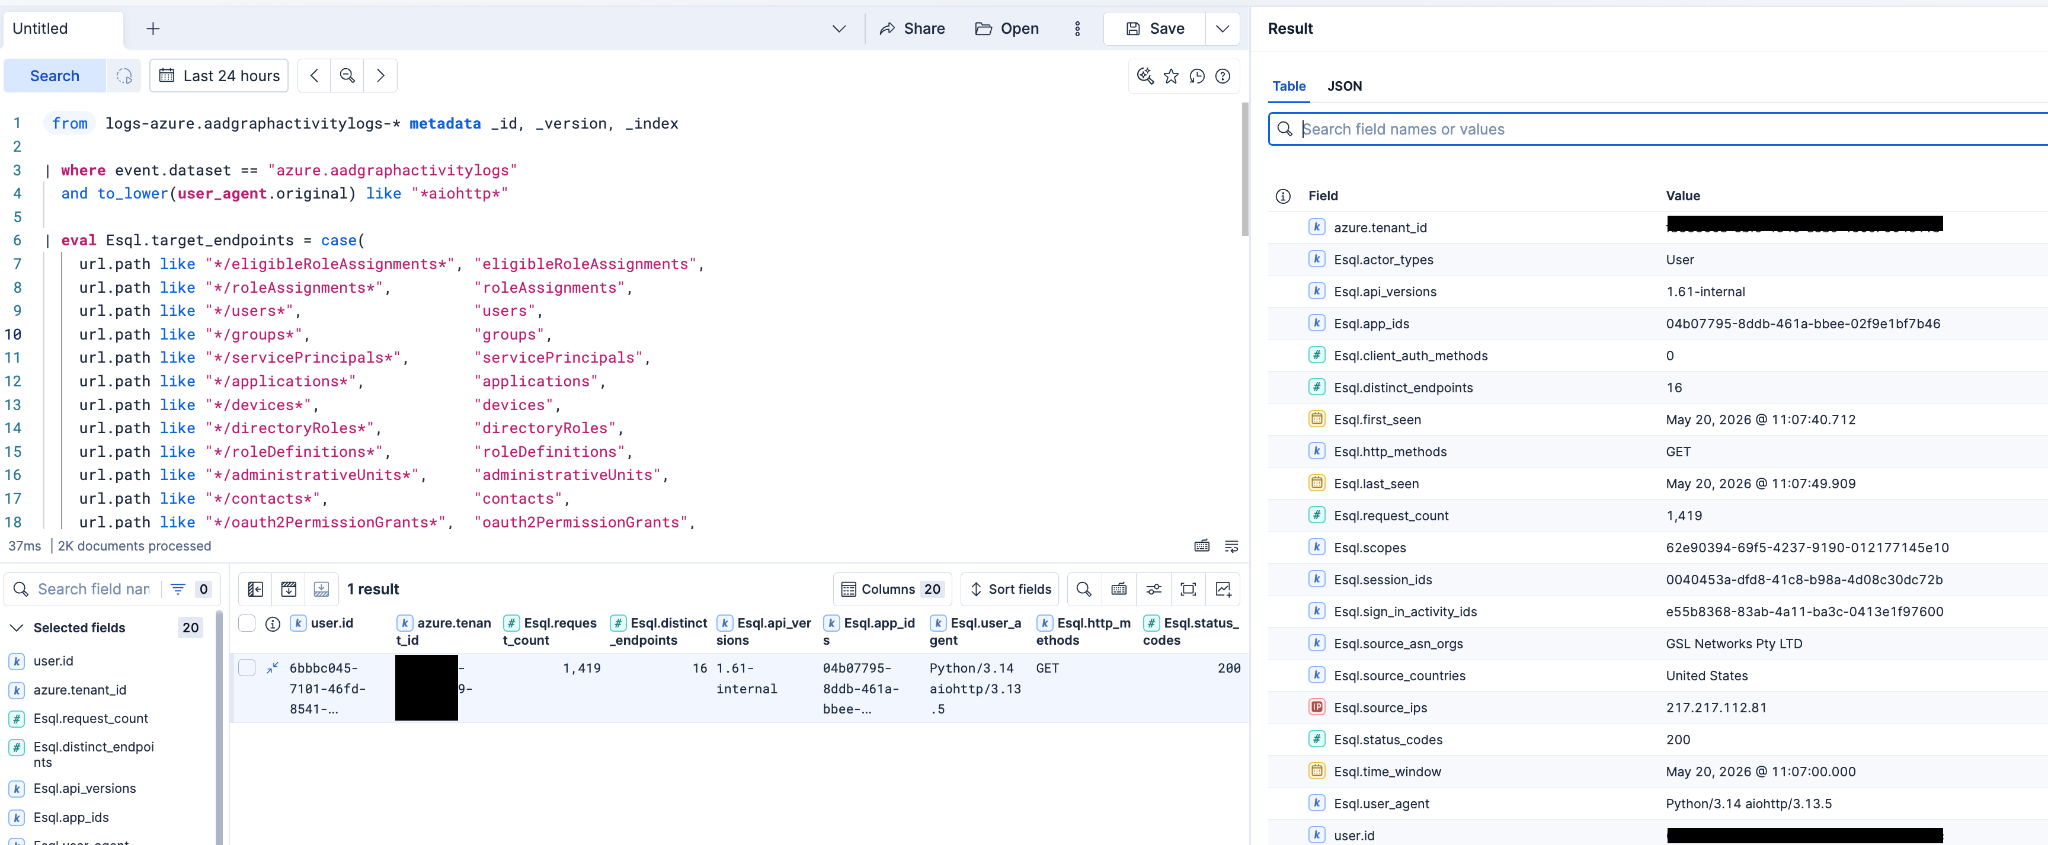Click the Esql.first_seen field row
2048x845 pixels.
point(1658,420)
